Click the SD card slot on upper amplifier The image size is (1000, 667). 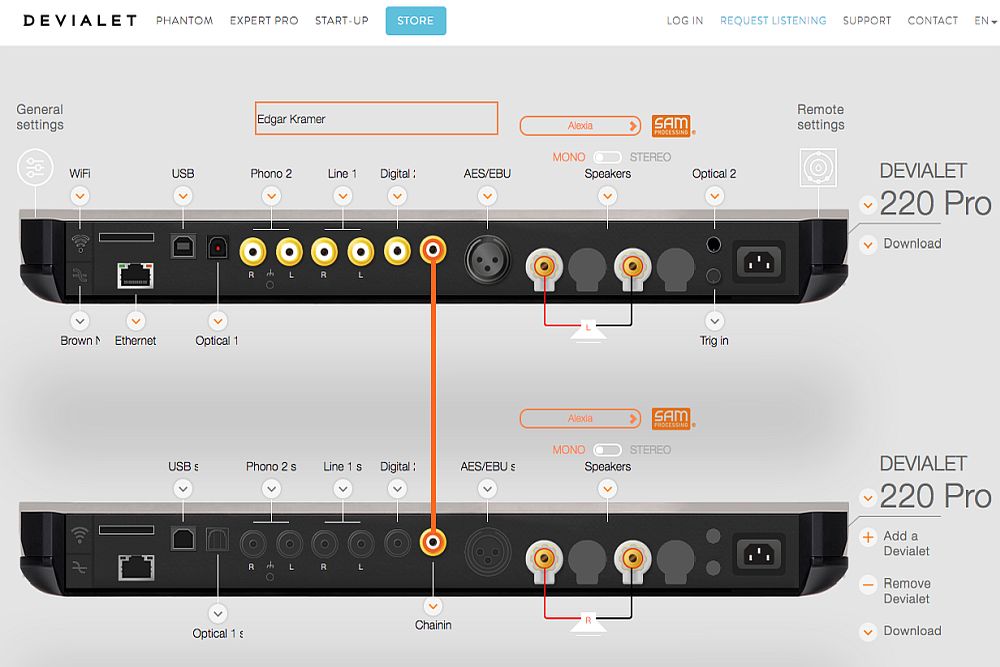(x=126, y=237)
